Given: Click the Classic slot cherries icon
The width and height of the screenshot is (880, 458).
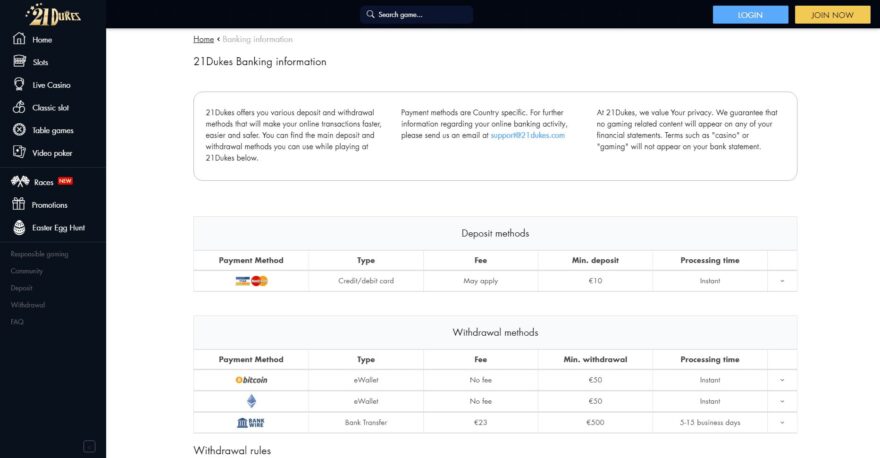Looking at the screenshot, I should [19, 107].
